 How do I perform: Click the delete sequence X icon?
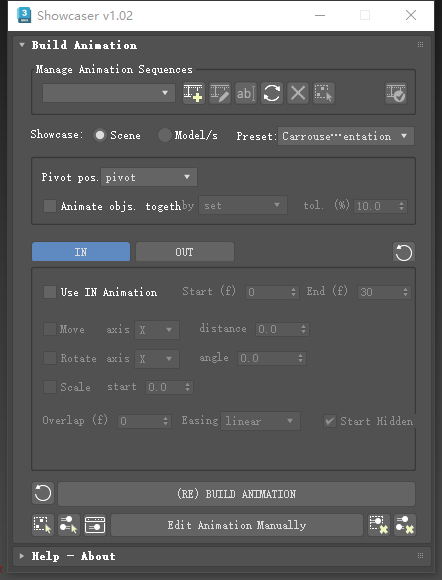pos(298,93)
